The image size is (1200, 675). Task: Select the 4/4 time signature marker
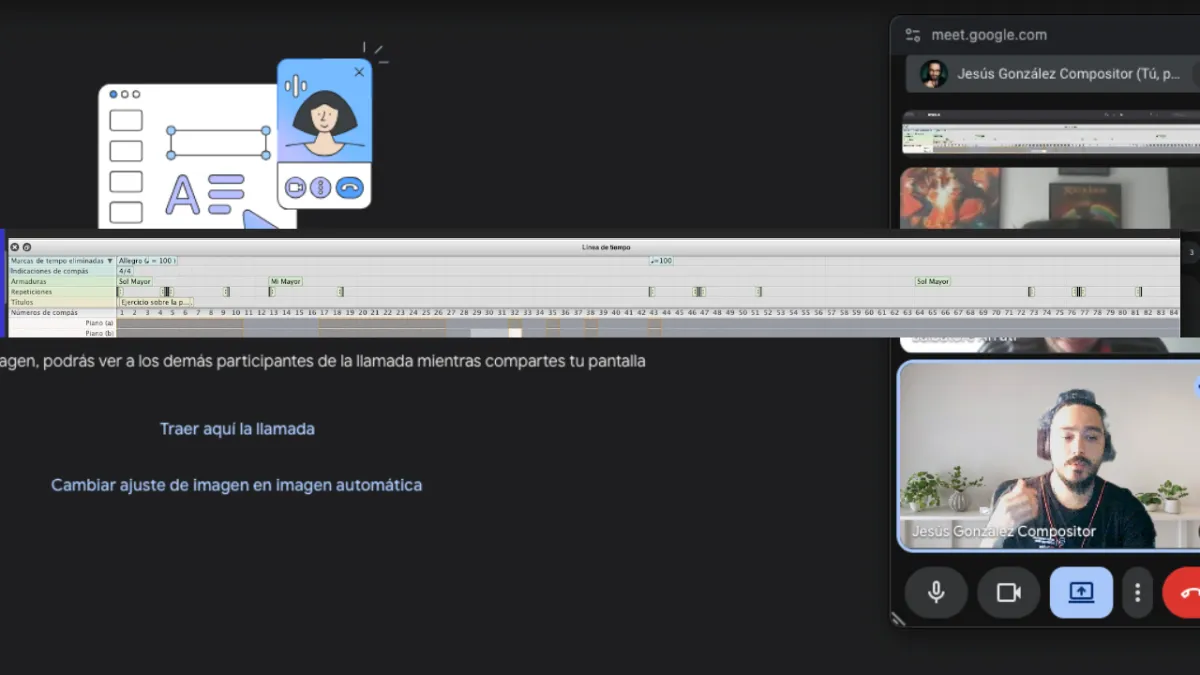[x=125, y=271]
